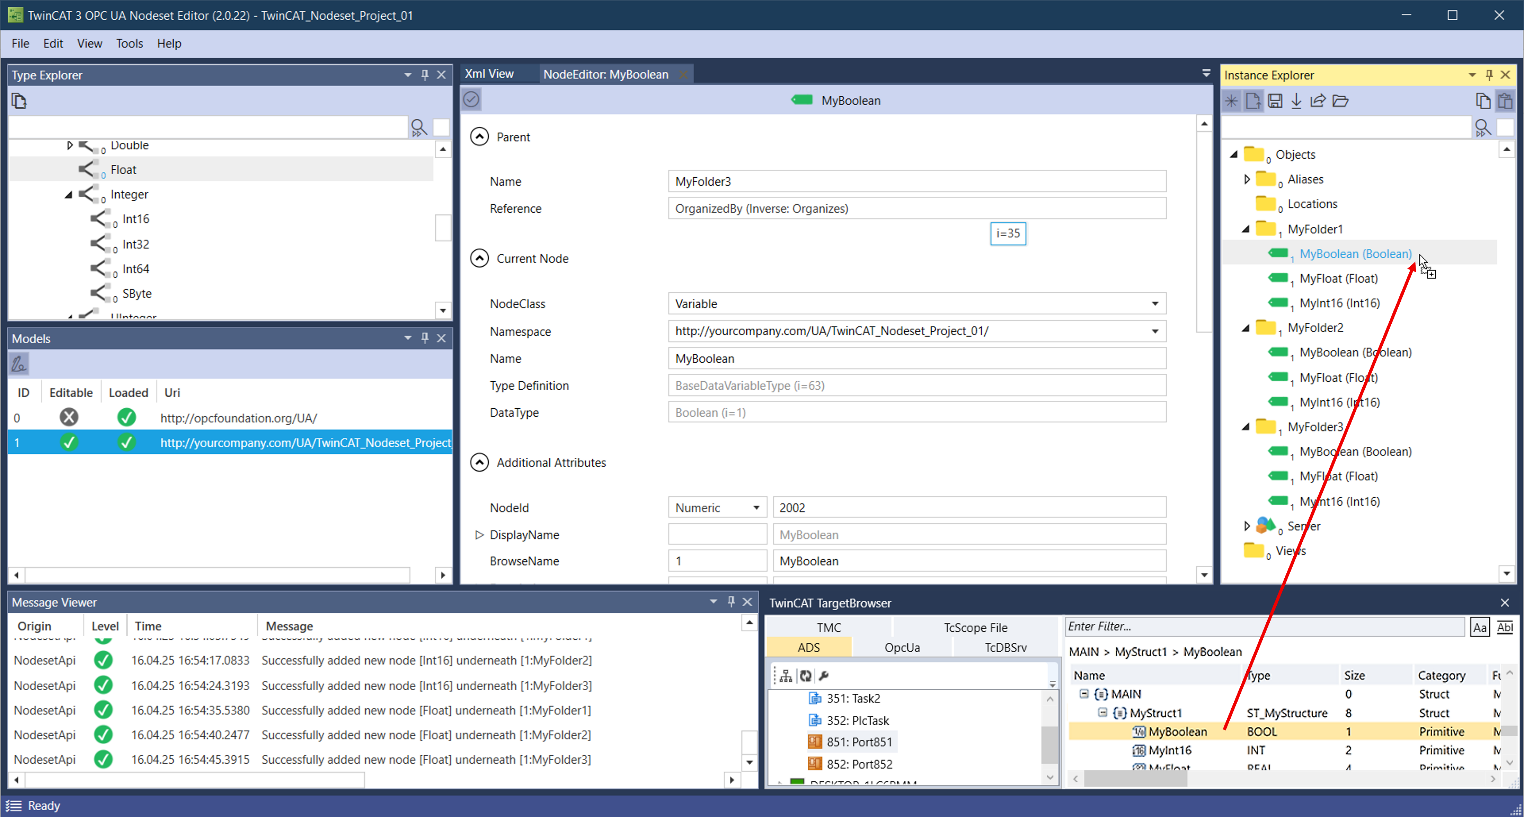
Task: Click the current node Name field MyBoolean
Action: (x=916, y=358)
